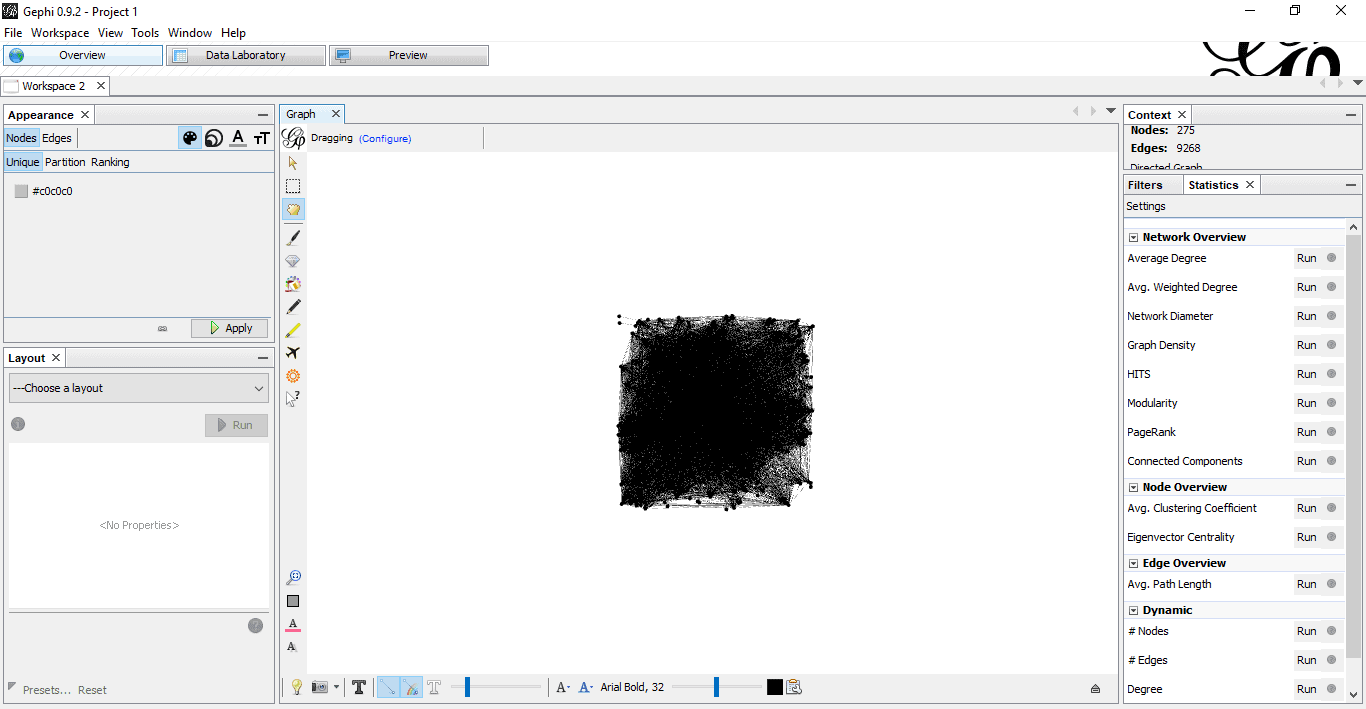Expand the bottom settings panel arrow
1366x709 pixels.
pos(1095,688)
